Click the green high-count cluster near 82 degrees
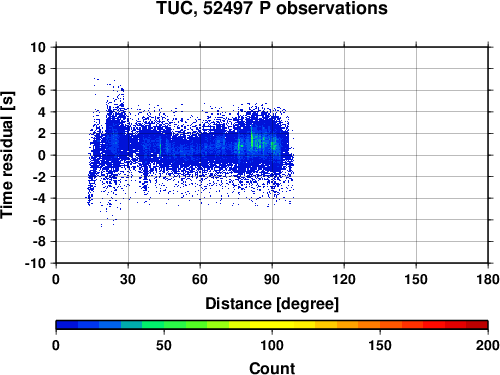The height and width of the screenshot is (375, 500). [252, 137]
